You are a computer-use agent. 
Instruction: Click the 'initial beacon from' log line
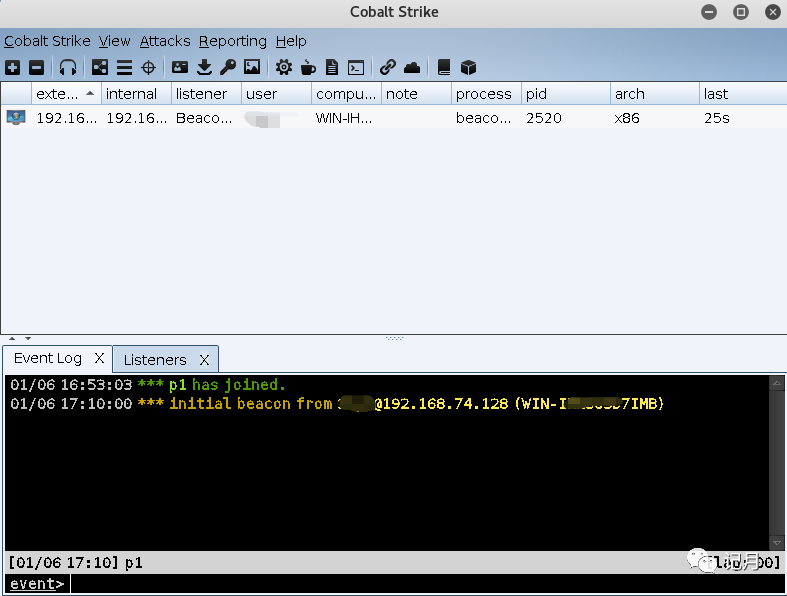337,404
